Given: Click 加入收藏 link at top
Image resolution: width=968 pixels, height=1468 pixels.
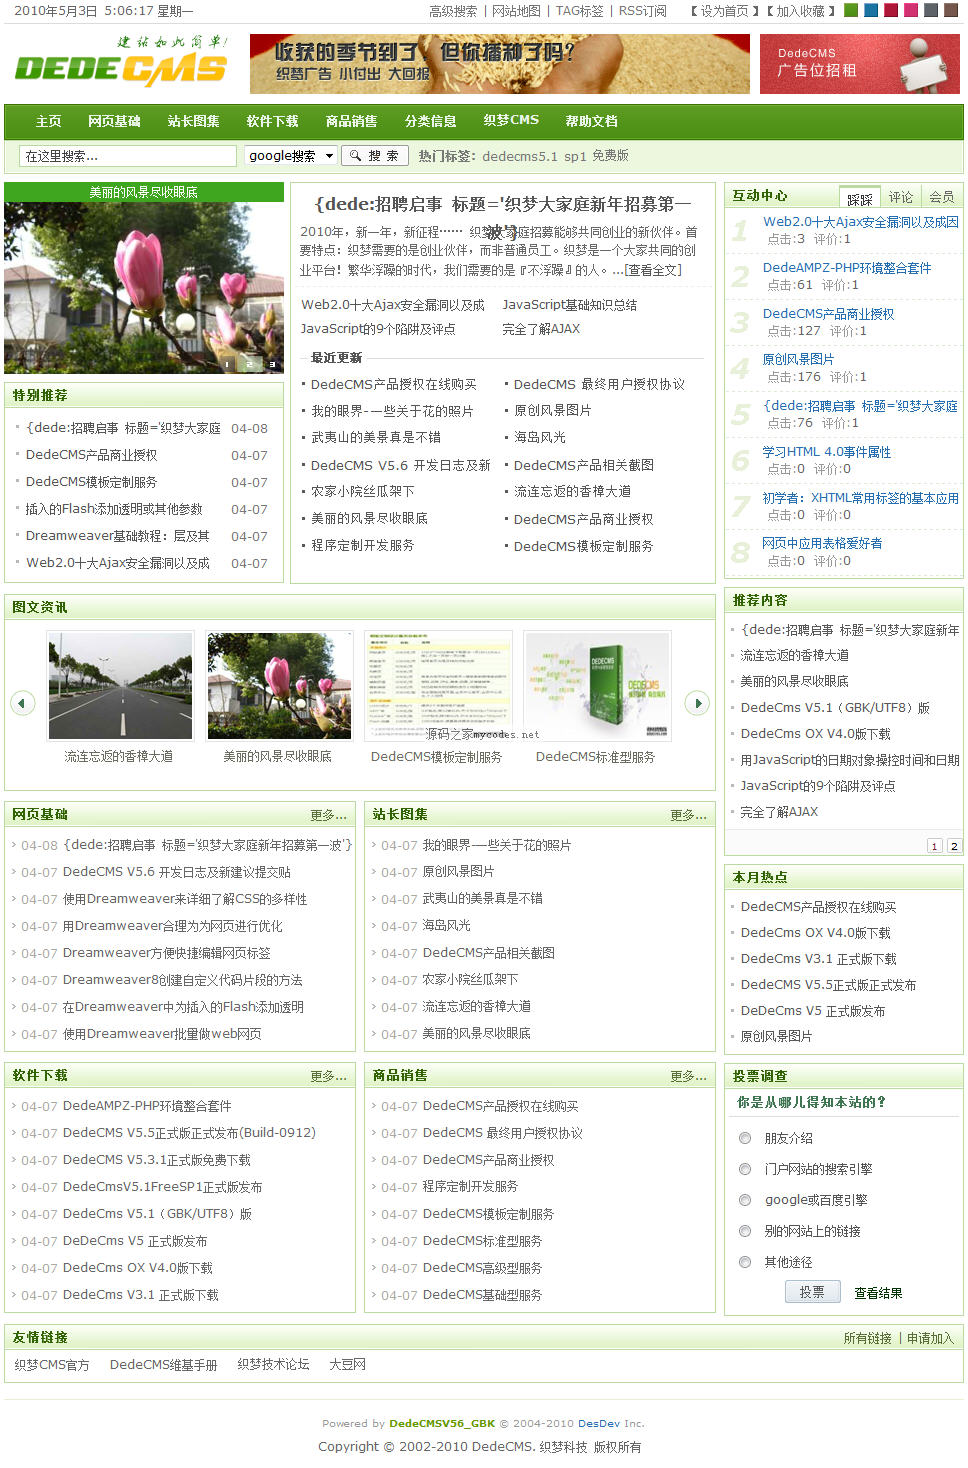Looking at the screenshot, I should [801, 11].
